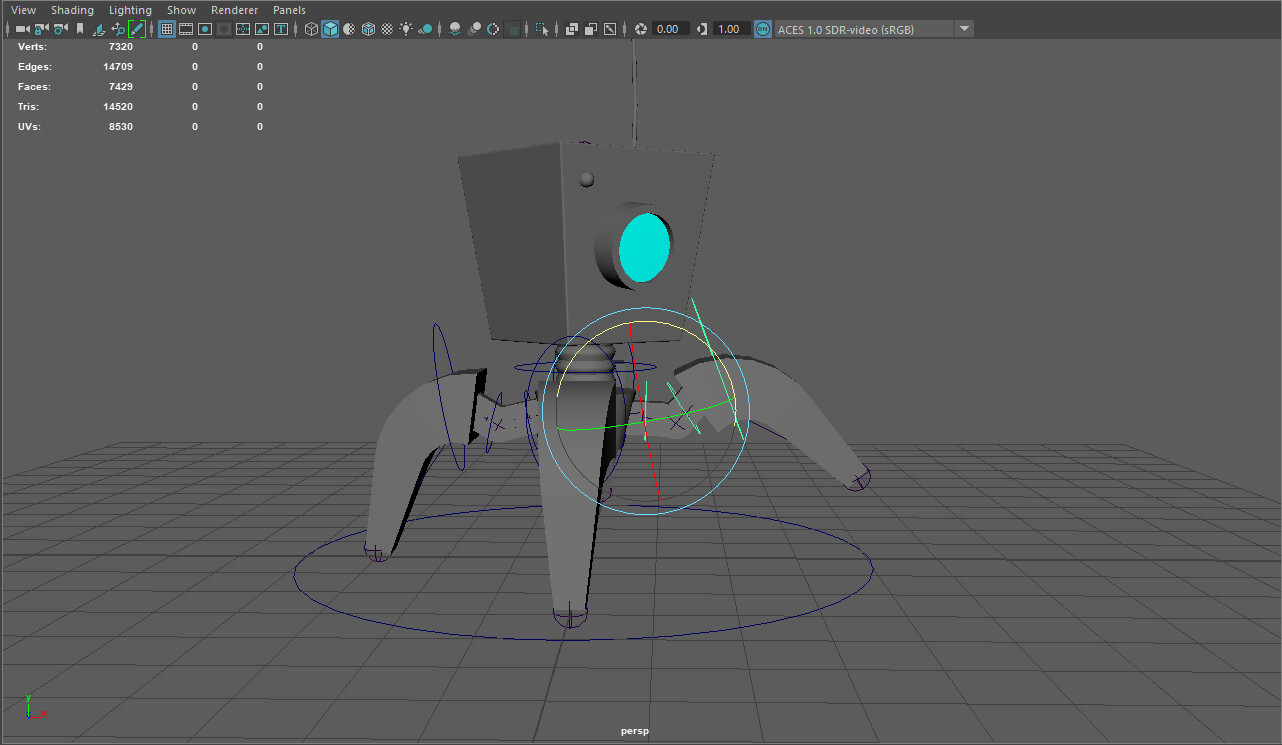Open the camera attribute editor icon
1282x745 pixels.
point(57,28)
